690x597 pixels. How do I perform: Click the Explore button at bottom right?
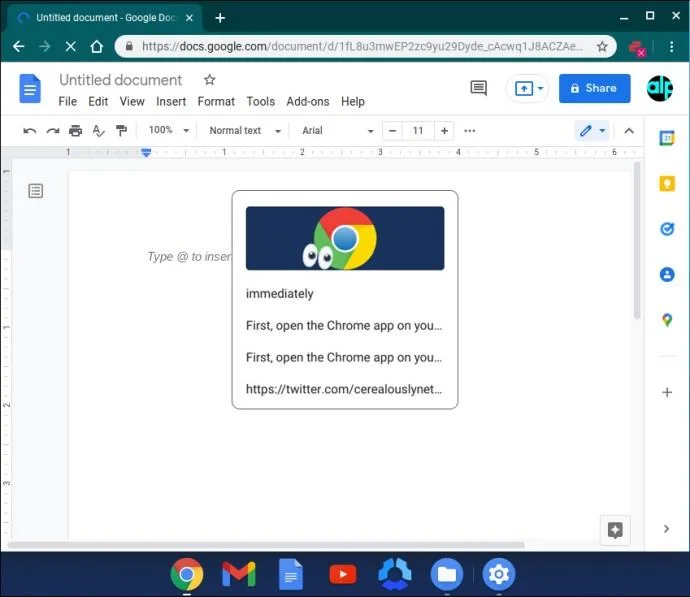(615, 530)
